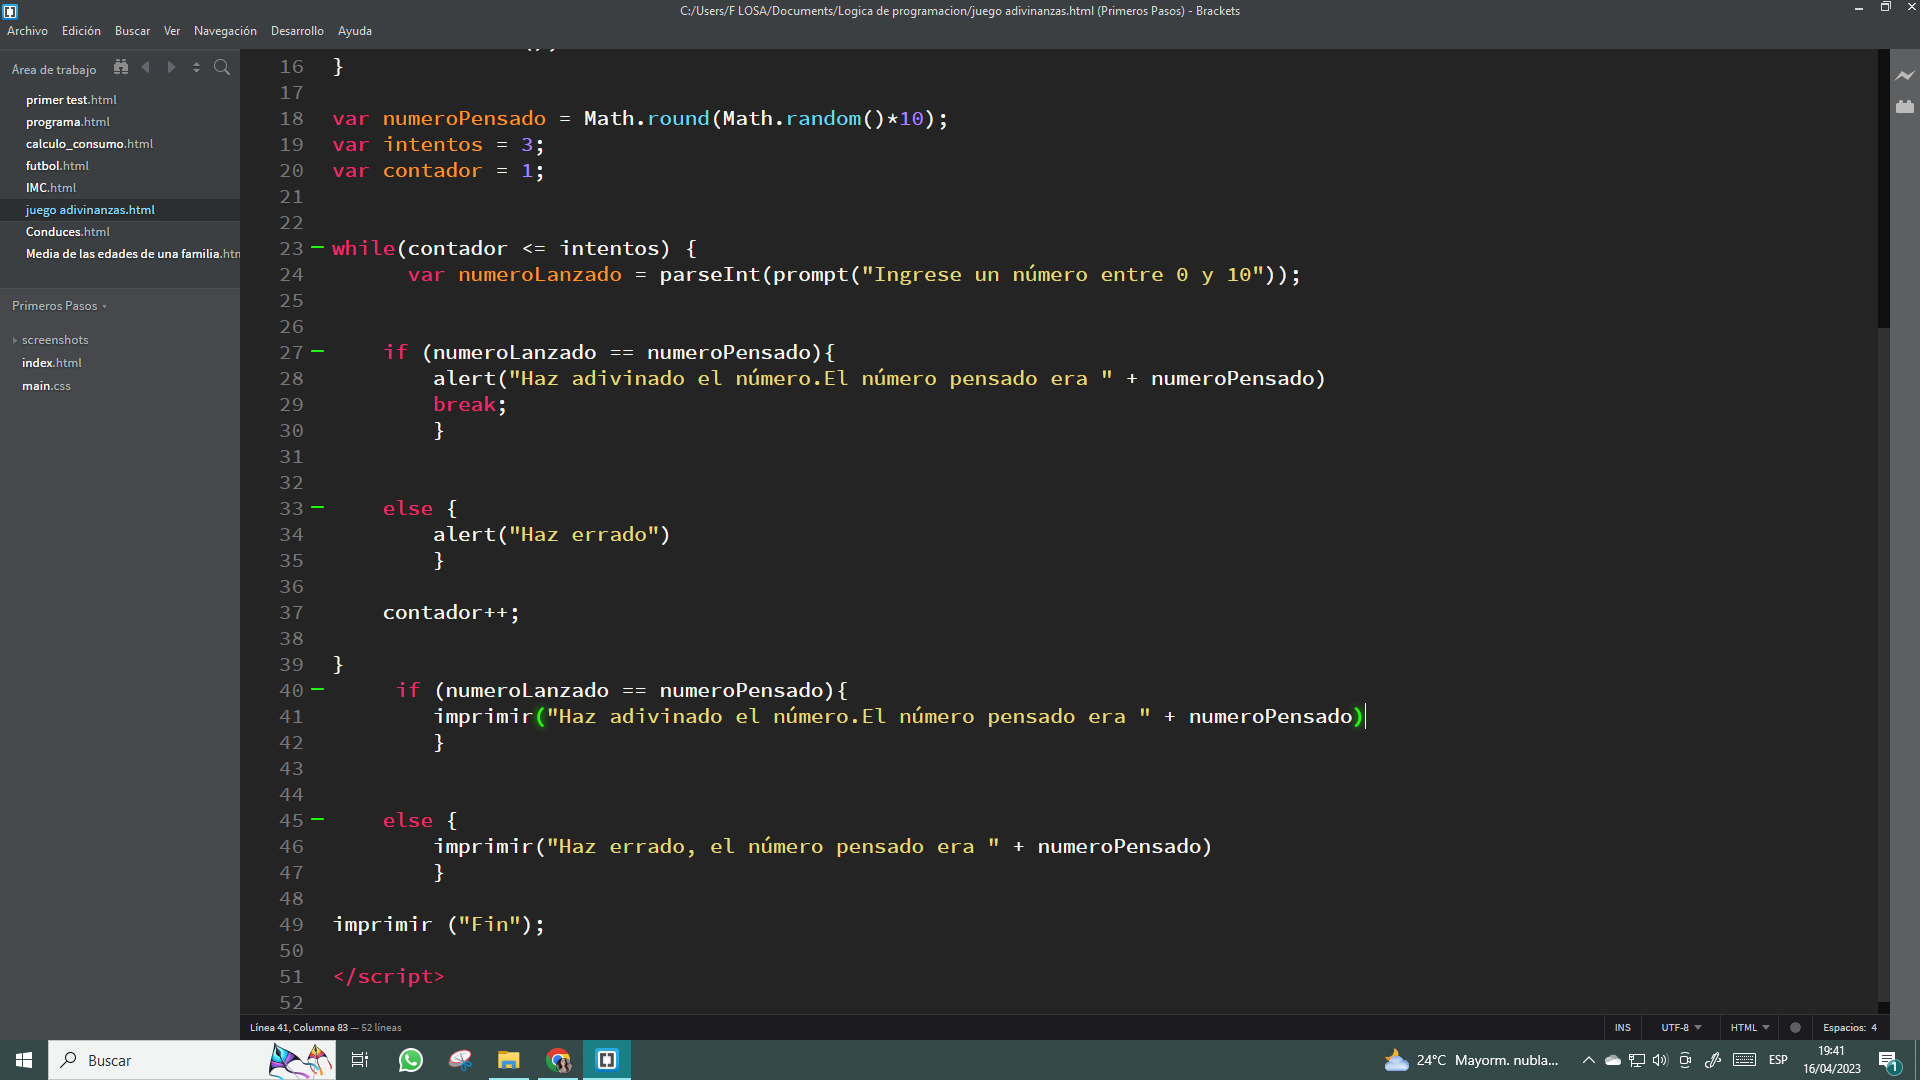Open the volume speaker tray icon

point(1661,1060)
